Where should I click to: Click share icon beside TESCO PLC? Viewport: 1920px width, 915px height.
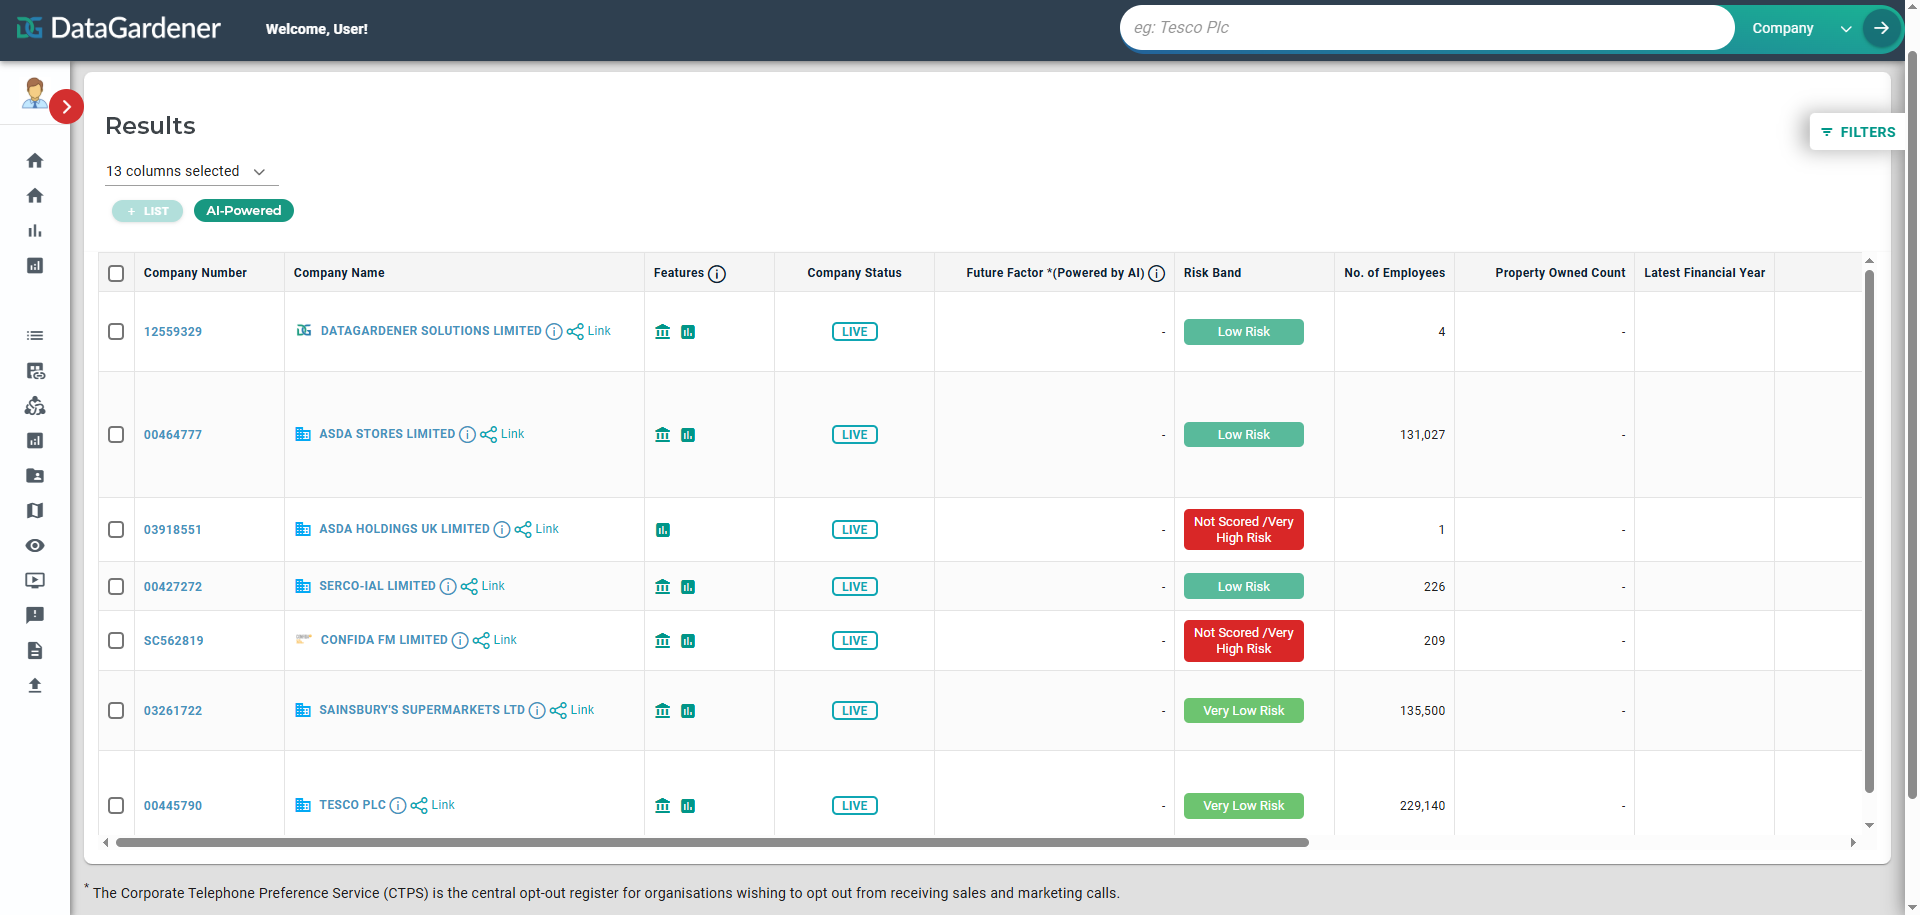pyautogui.click(x=419, y=806)
